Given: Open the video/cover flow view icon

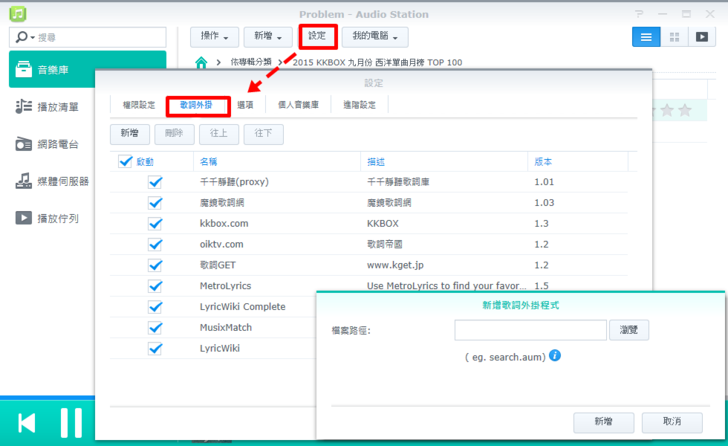Looking at the screenshot, I should point(702,36).
